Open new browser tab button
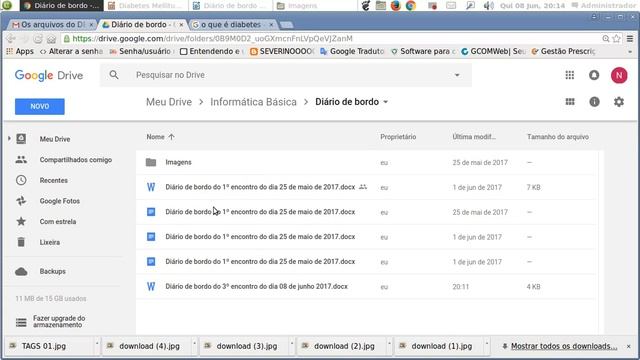 point(287,25)
